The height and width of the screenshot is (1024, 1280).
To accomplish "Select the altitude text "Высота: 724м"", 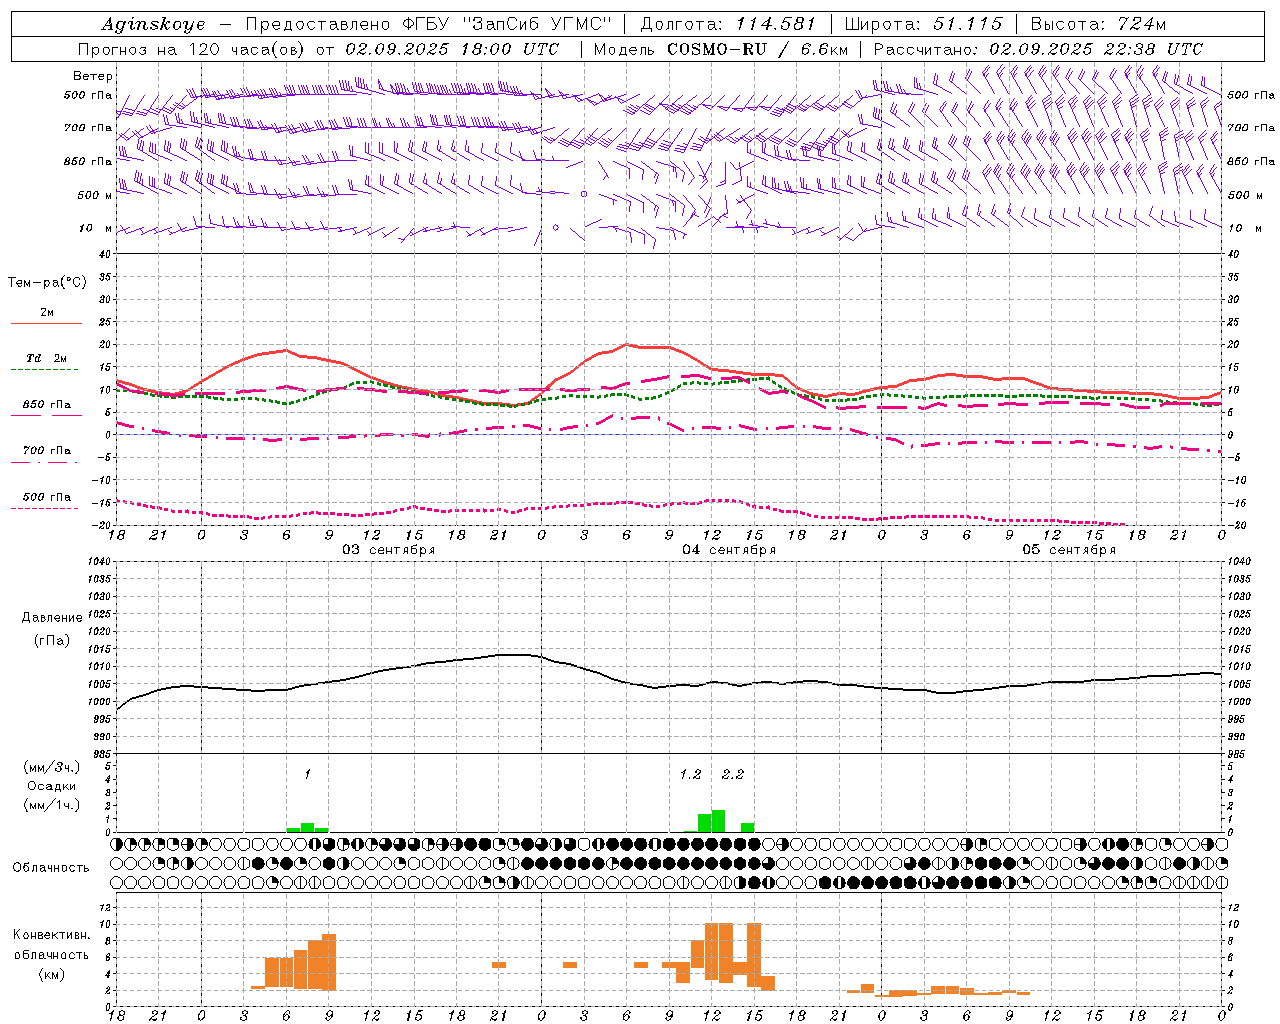I will [x=1098, y=24].
